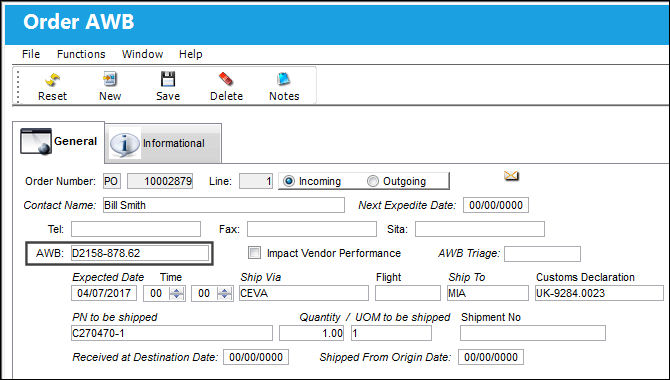Click the AWB Triage label
The width and height of the screenshot is (670, 380).
(469, 253)
